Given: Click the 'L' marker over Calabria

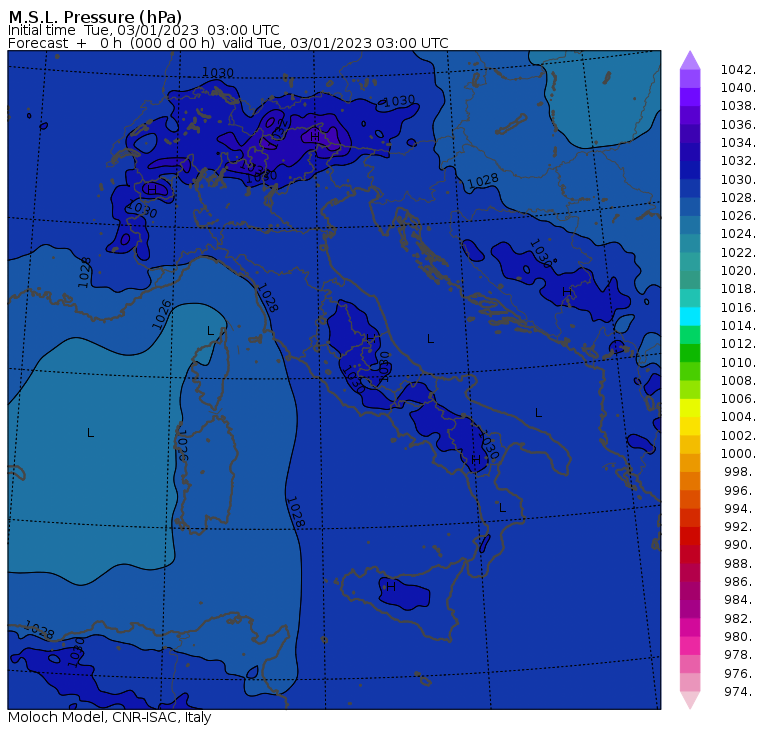Looking at the screenshot, I should pyautogui.click(x=502, y=508).
